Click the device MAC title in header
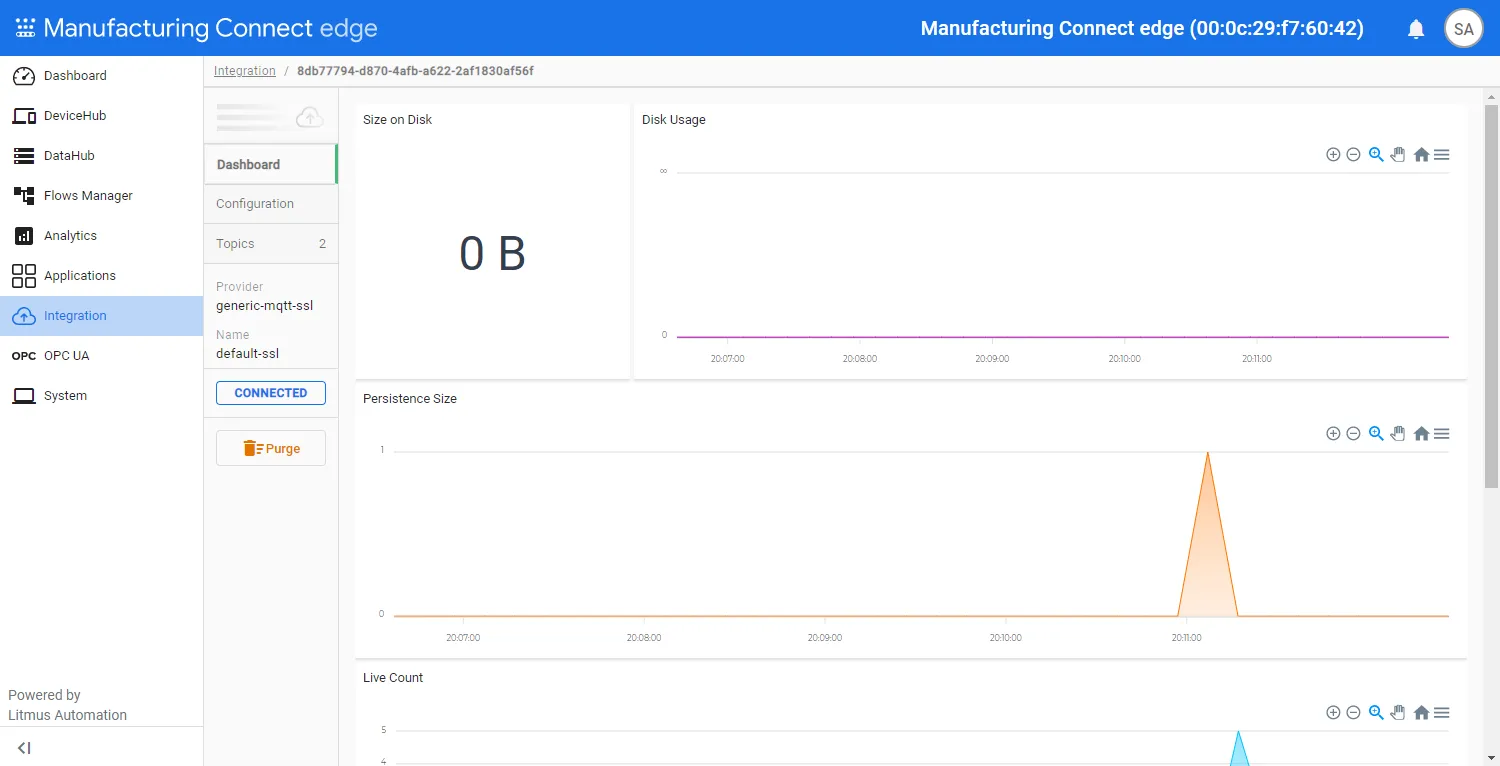1500x766 pixels. [x=1142, y=28]
